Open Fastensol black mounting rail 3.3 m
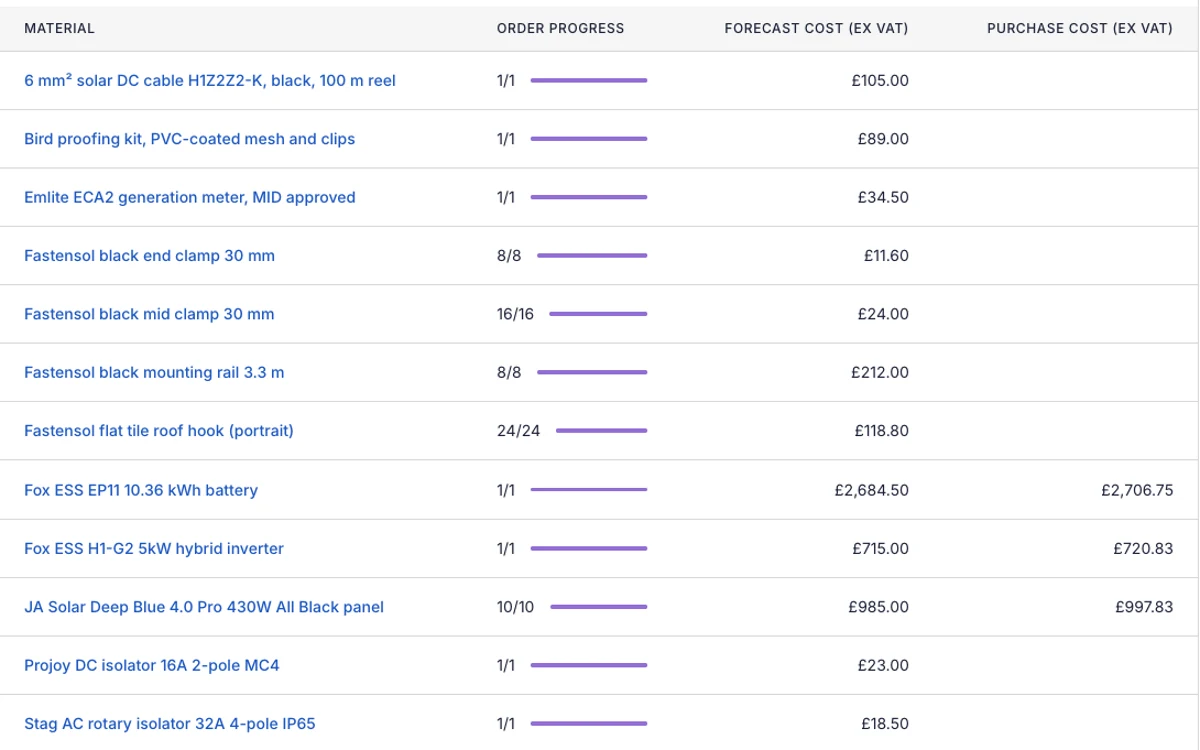Viewport: 1200px width, 750px height. (154, 372)
